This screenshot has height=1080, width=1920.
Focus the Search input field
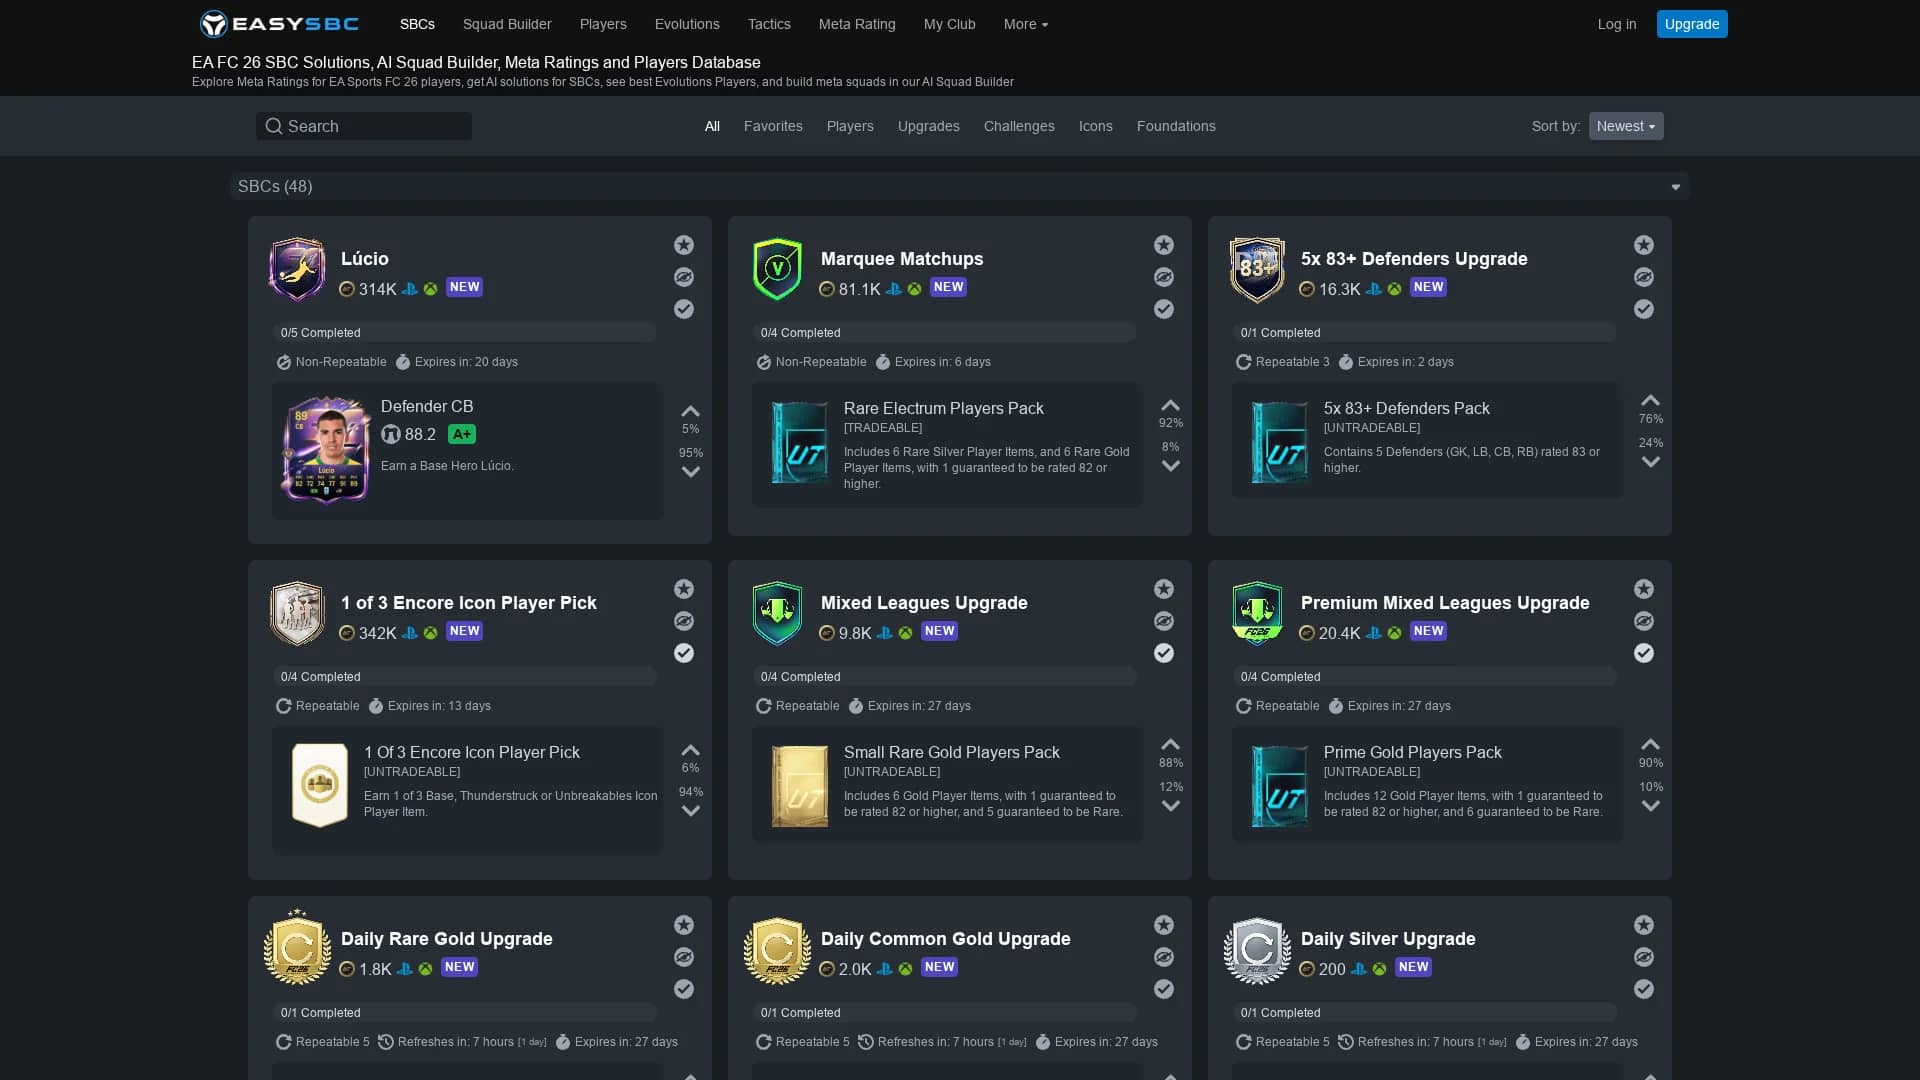(x=364, y=126)
